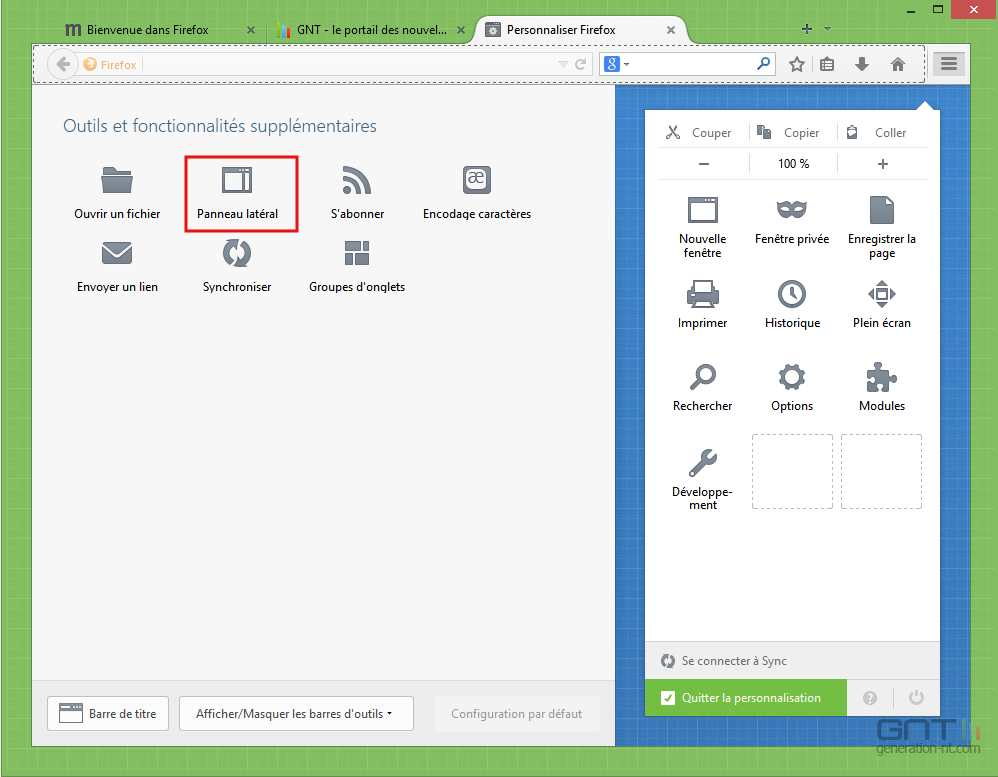
Task: Reset zoom via 100 % button
Action: (793, 164)
